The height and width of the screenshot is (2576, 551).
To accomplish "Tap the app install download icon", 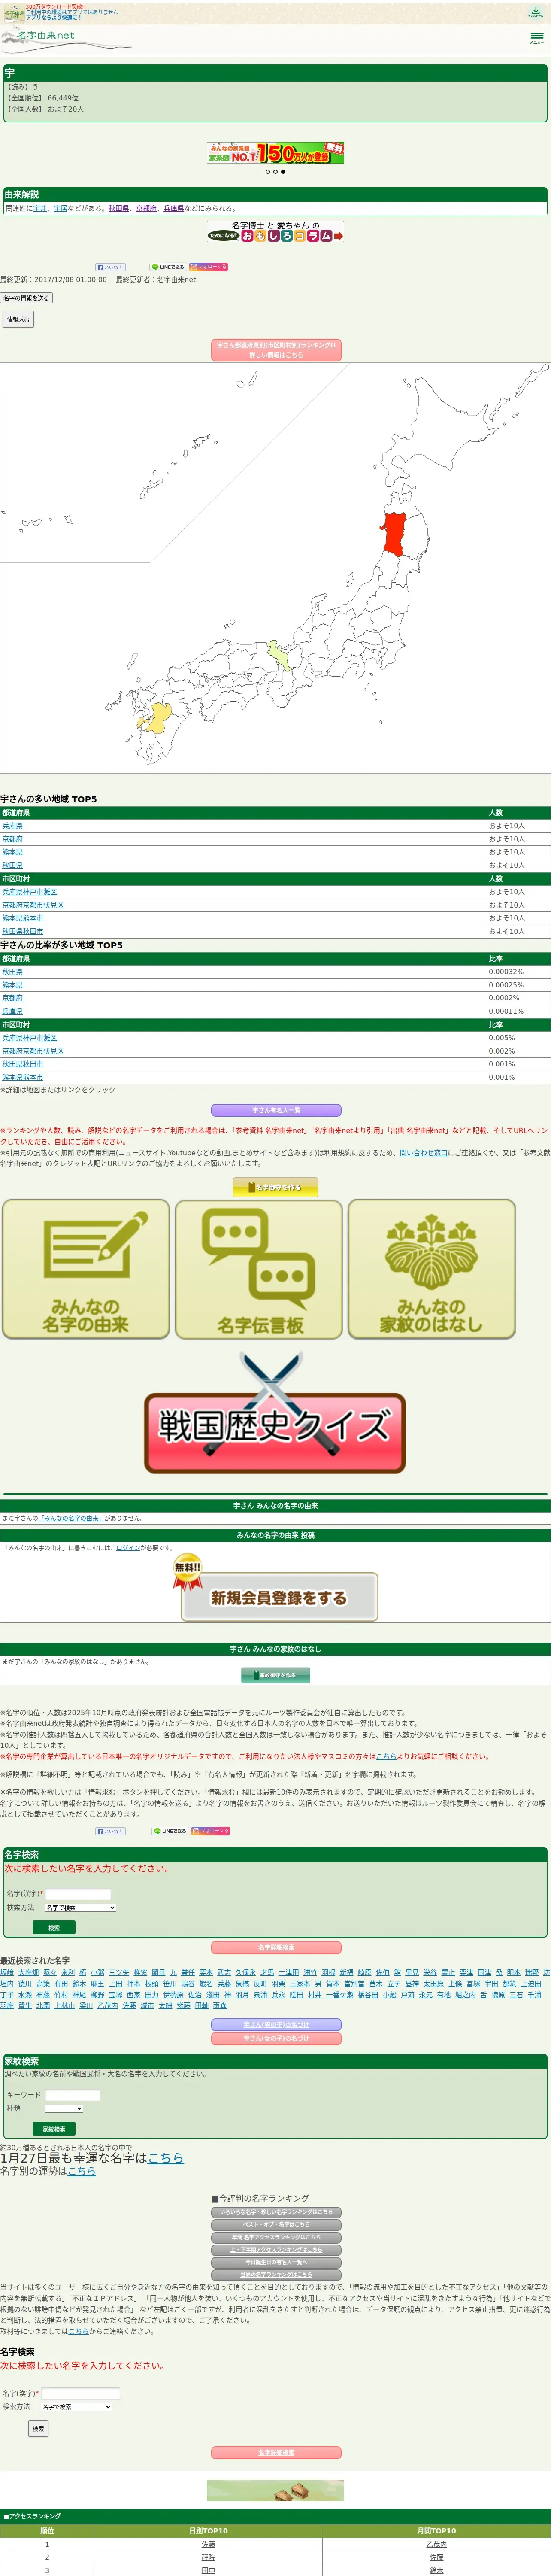I will (535, 12).
